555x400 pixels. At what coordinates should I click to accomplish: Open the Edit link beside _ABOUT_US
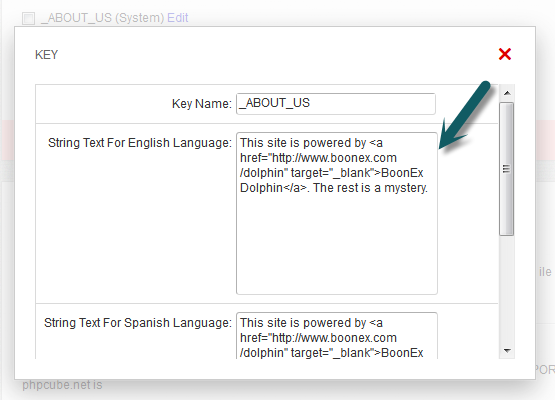click(178, 18)
